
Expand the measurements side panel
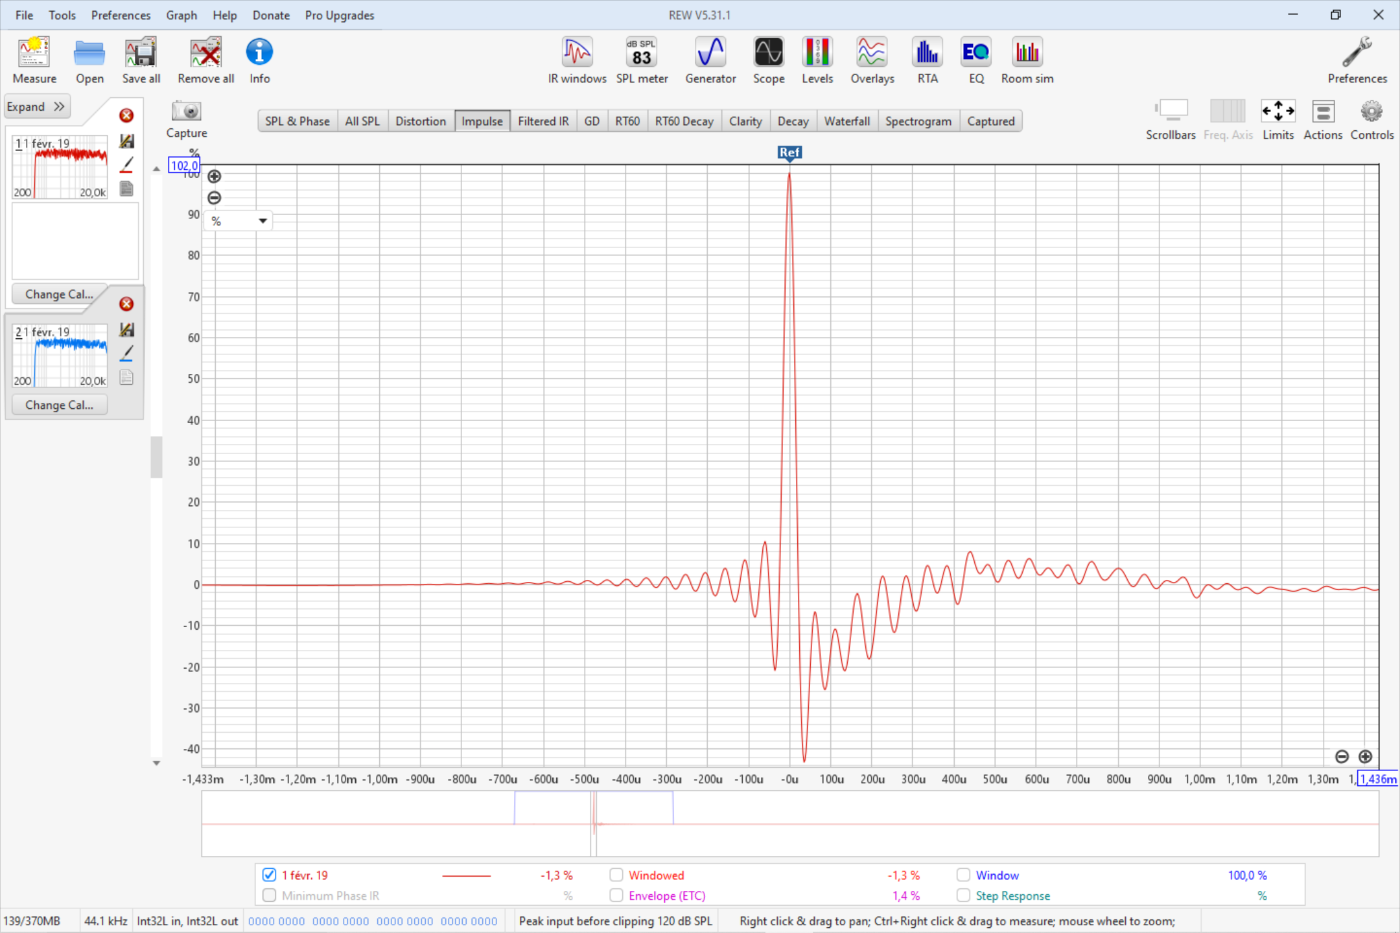click(x=37, y=107)
